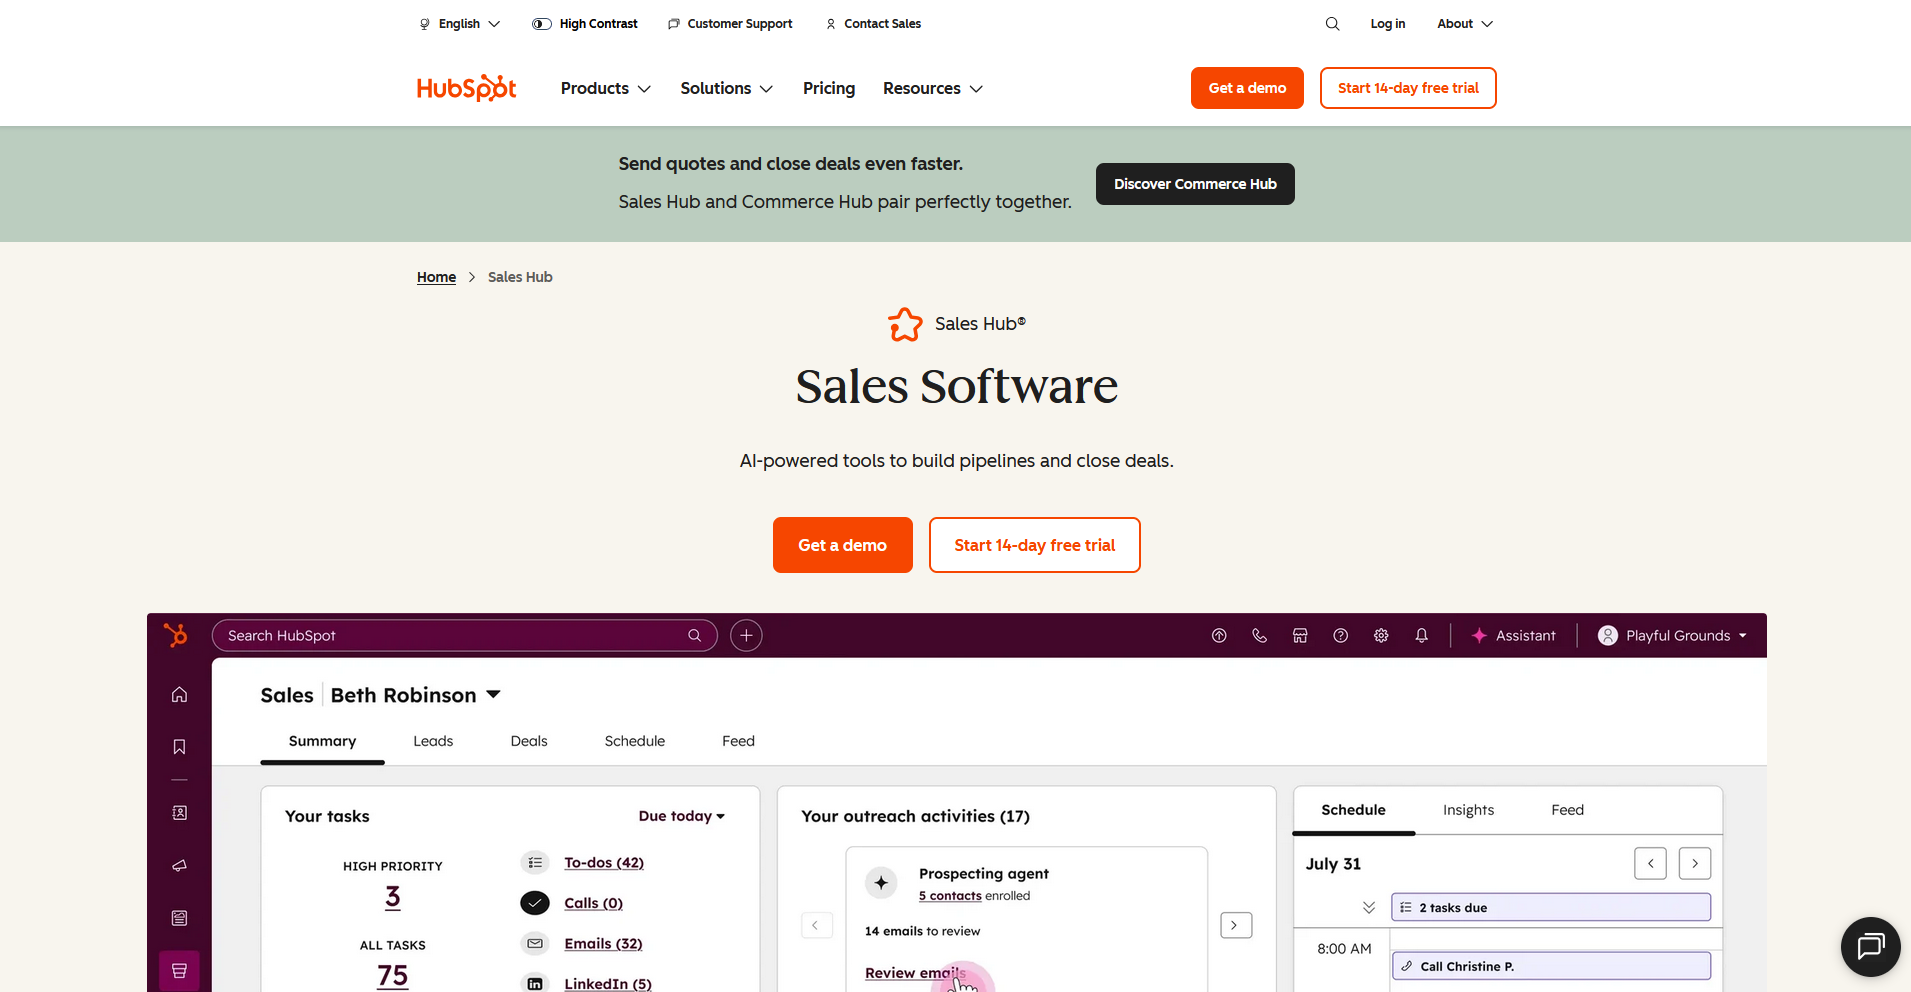The image size is (1911, 992).
Task: Switch to the Leads tab
Action: [x=433, y=741]
